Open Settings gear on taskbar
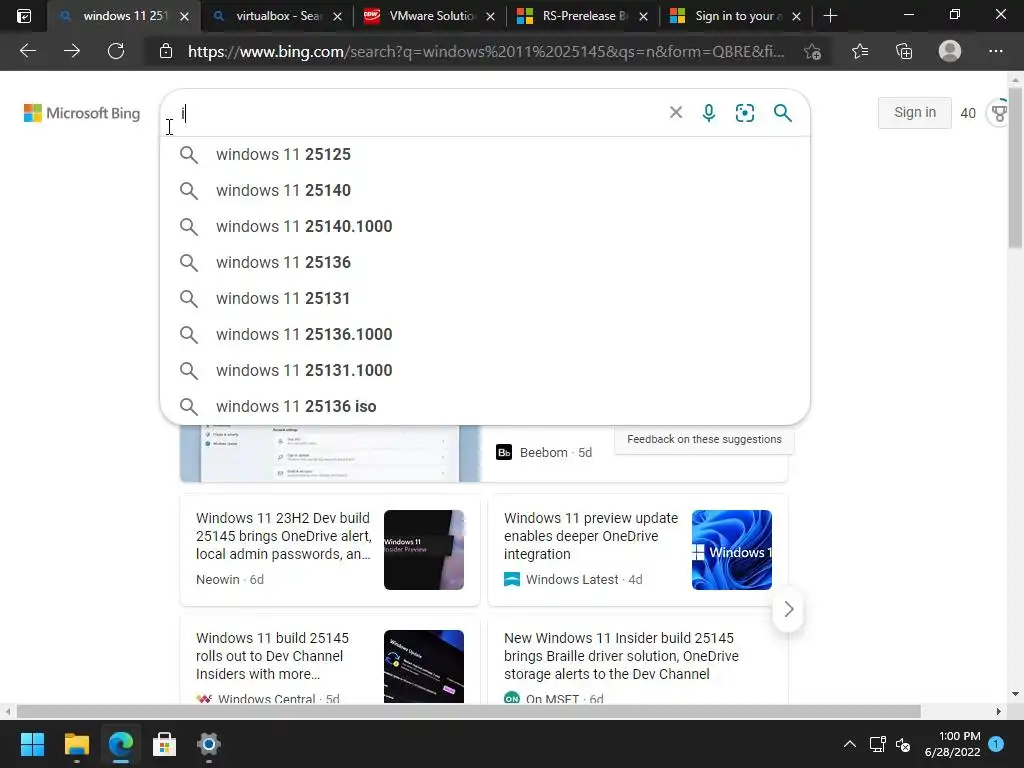The image size is (1024, 768). click(209, 744)
